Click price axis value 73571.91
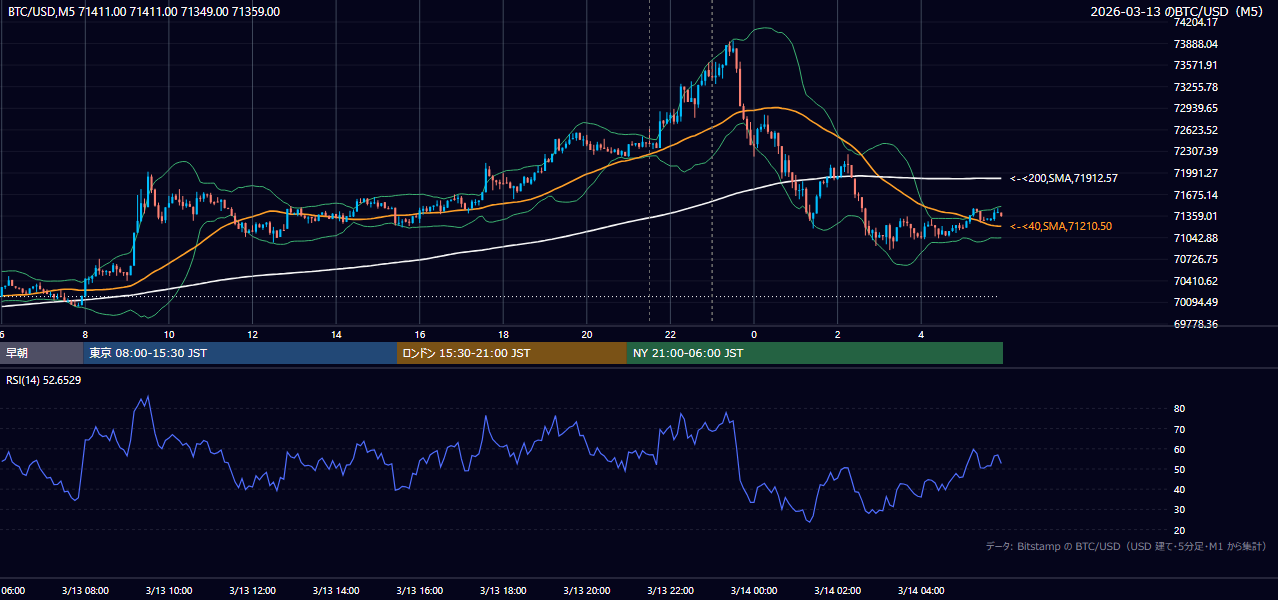 (x=1196, y=65)
